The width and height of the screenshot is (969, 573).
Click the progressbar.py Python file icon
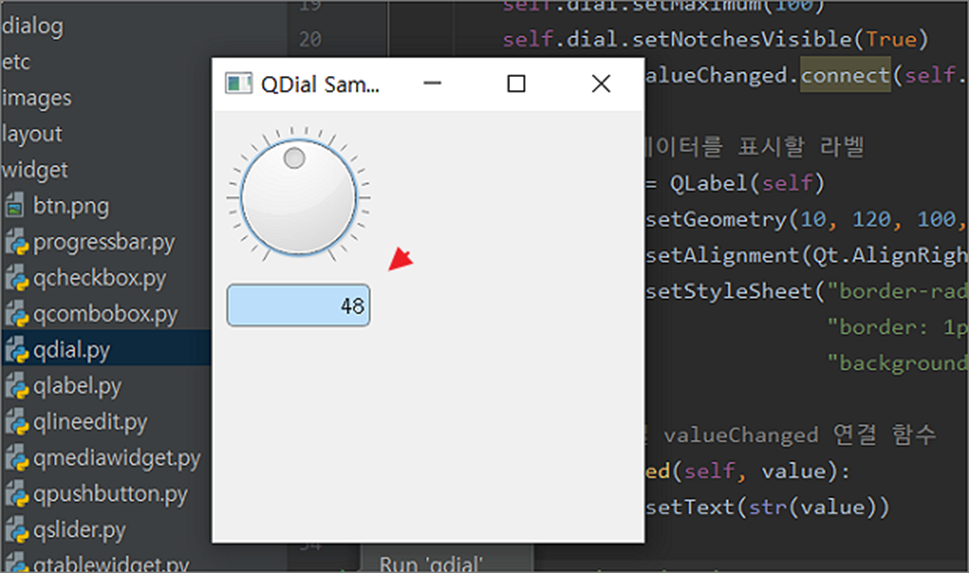17,242
